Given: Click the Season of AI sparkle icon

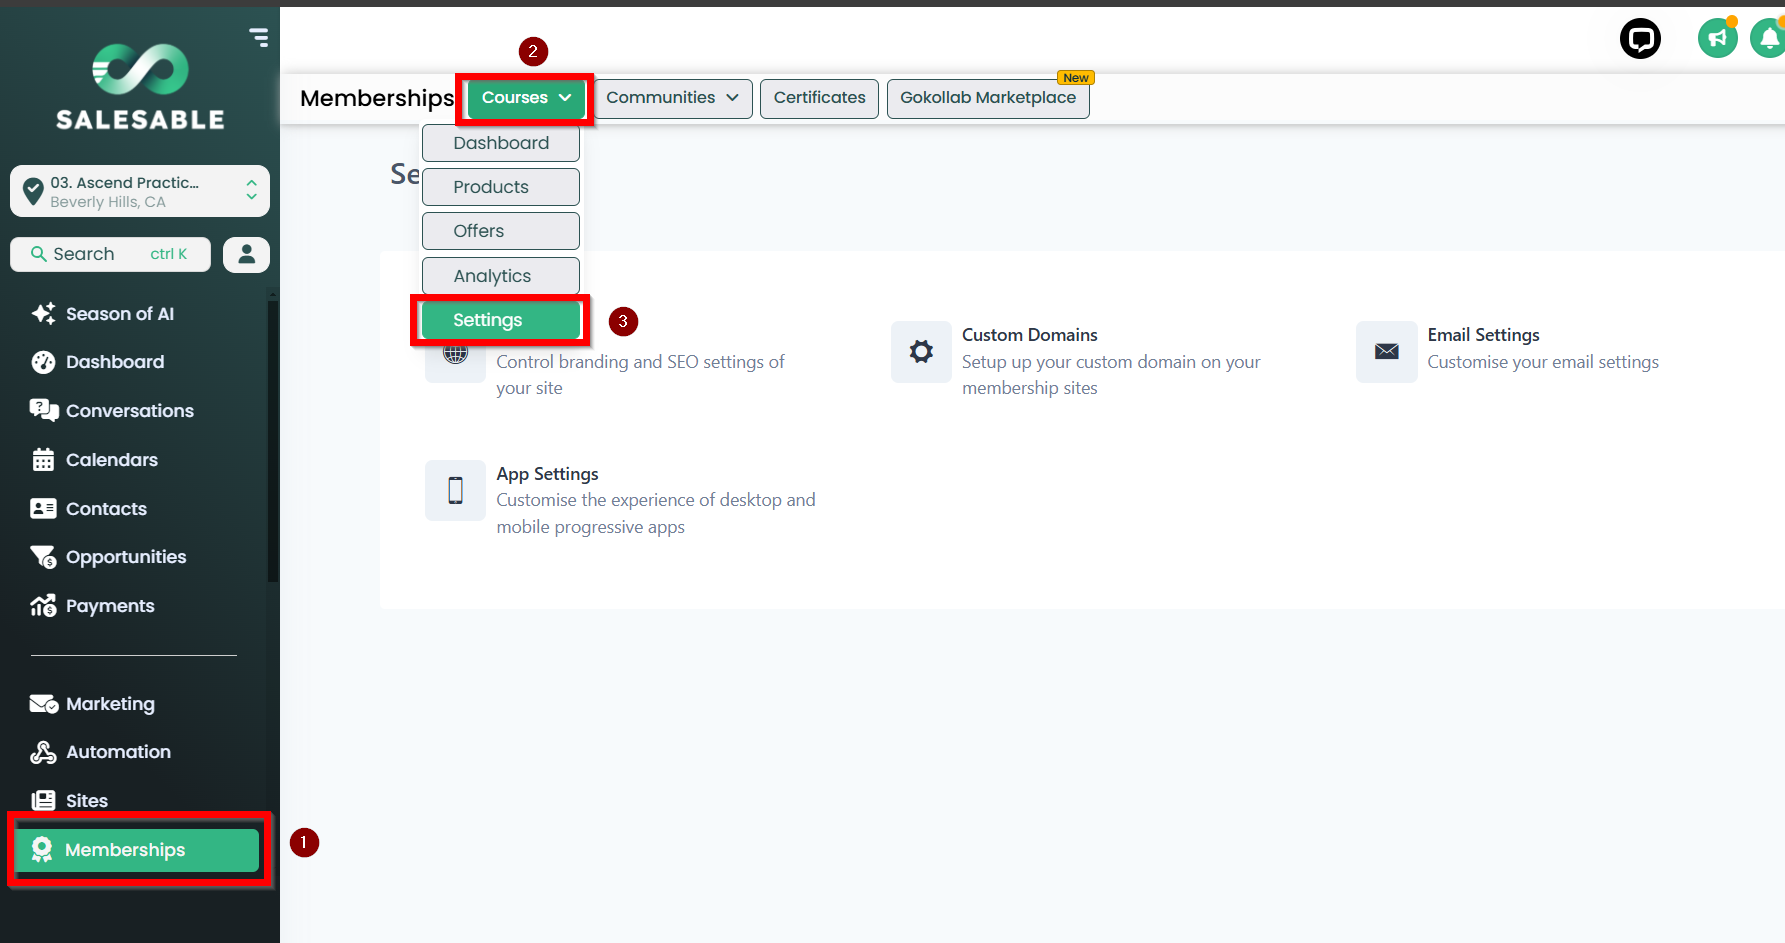Looking at the screenshot, I should pos(43,314).
